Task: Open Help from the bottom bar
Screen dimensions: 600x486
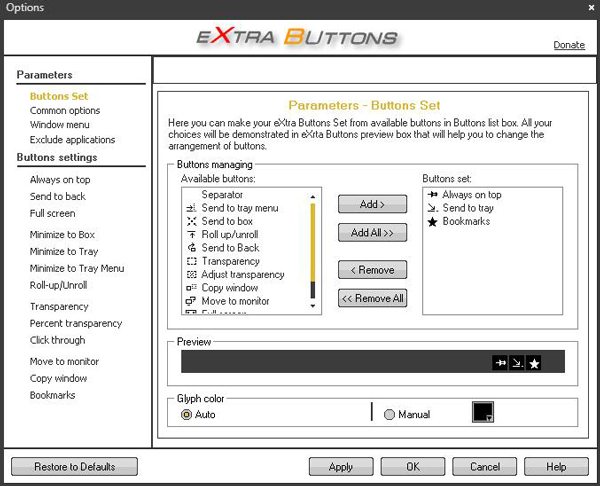Action: (x=556, y=466)
